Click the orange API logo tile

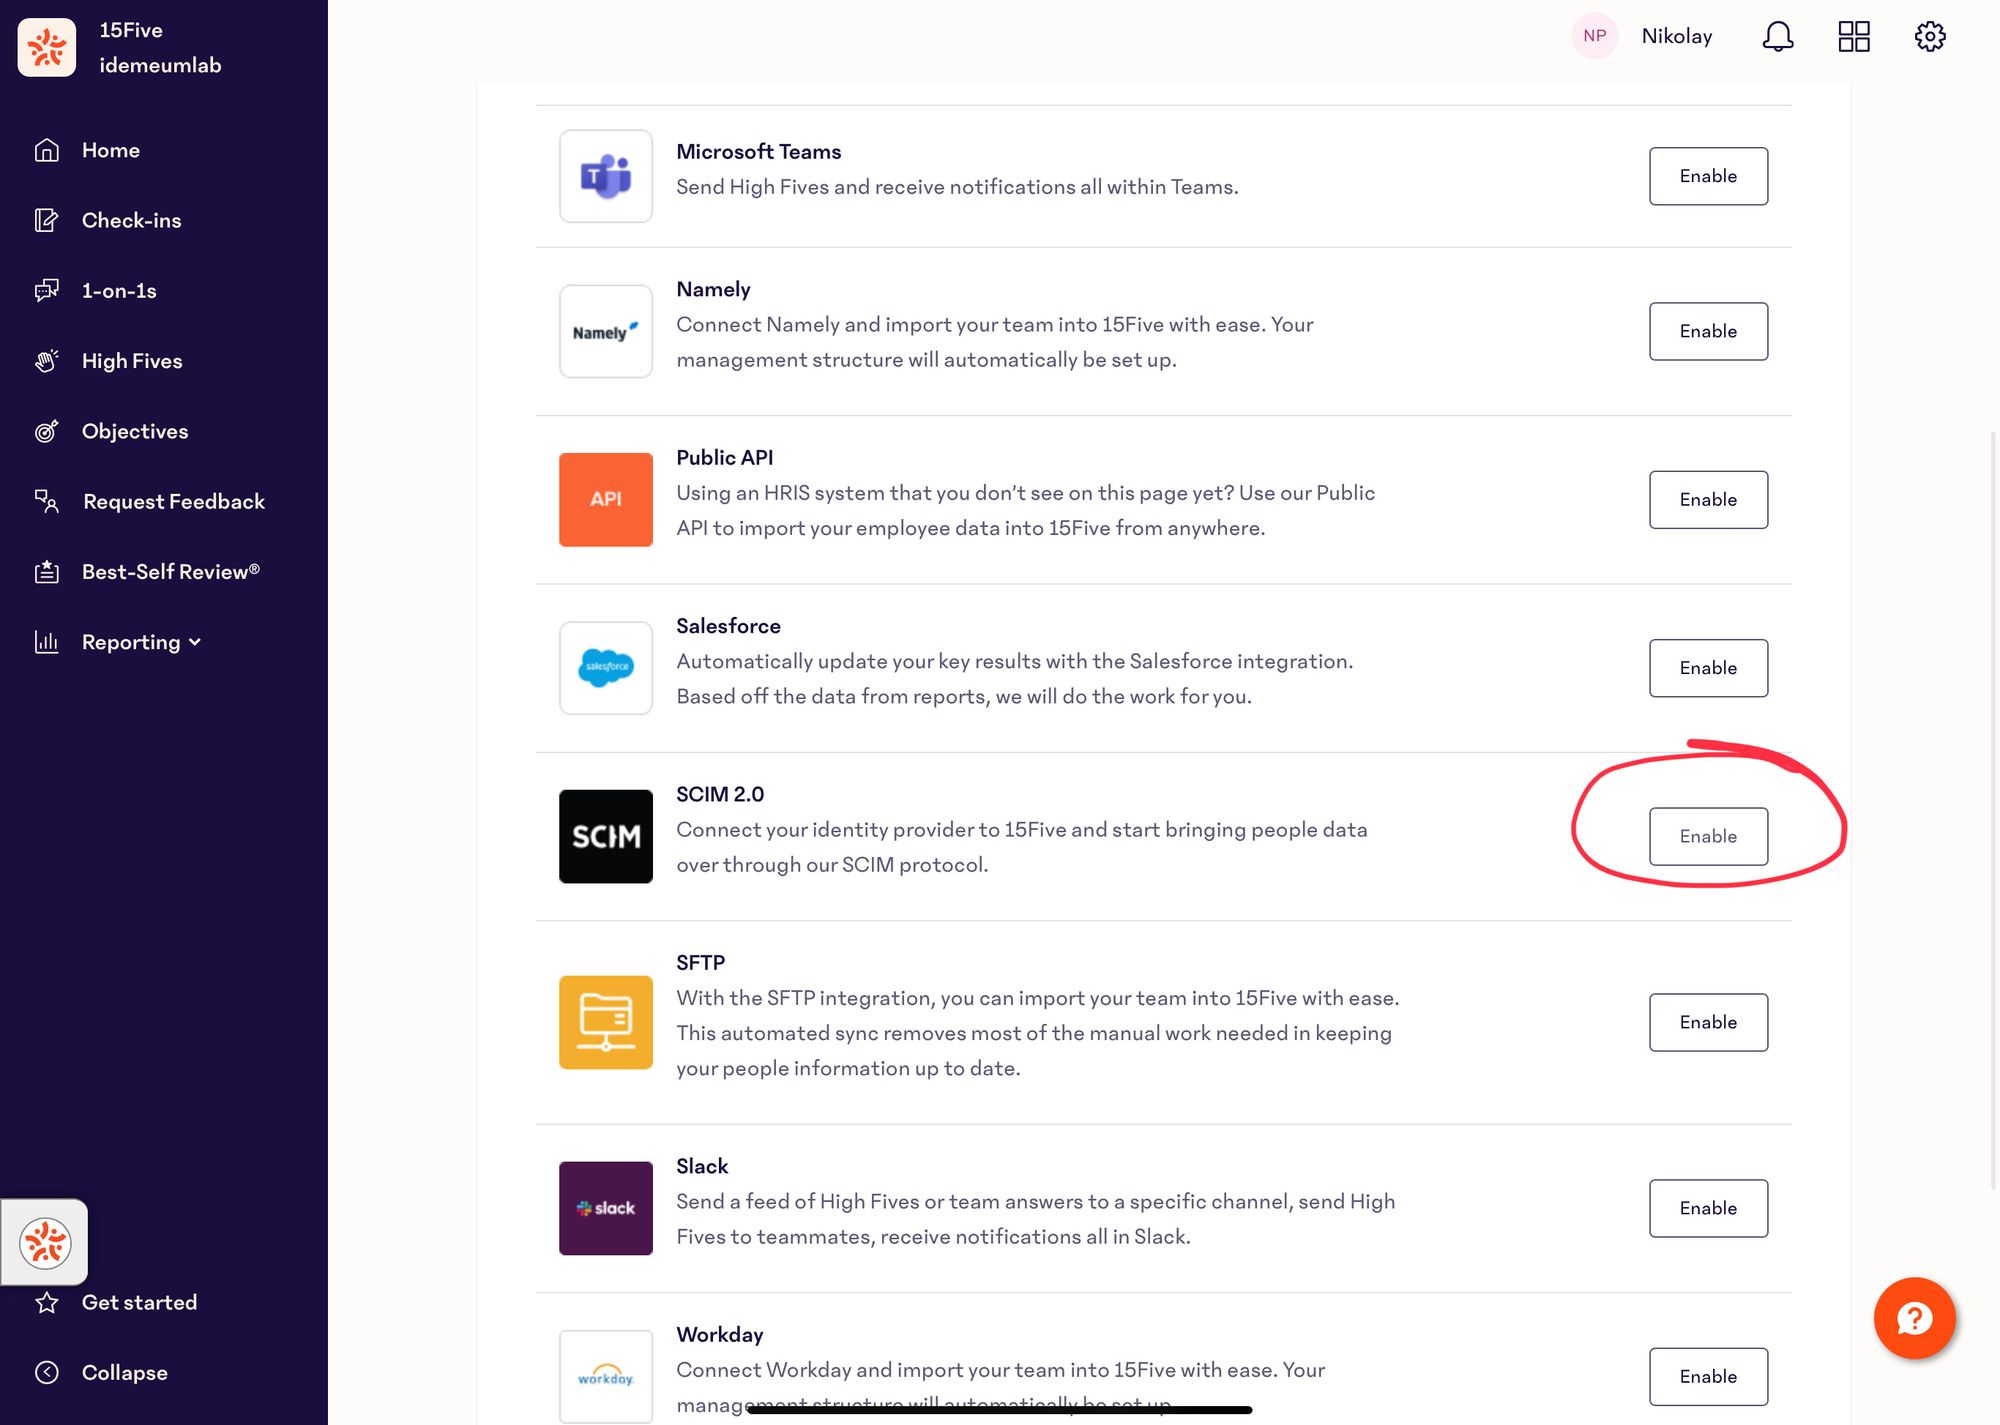coord(606,499)
